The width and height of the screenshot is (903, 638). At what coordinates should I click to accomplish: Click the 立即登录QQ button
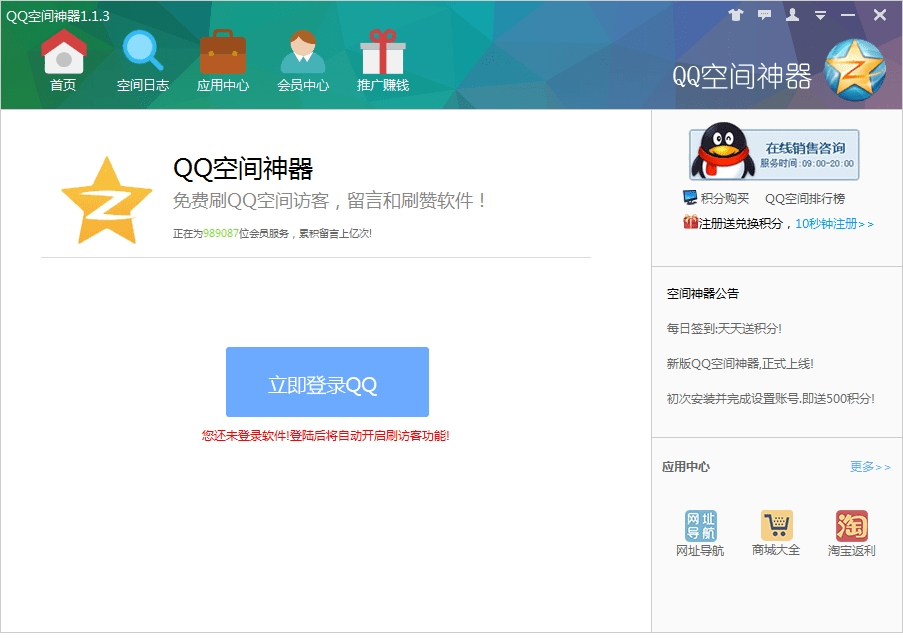327,382
